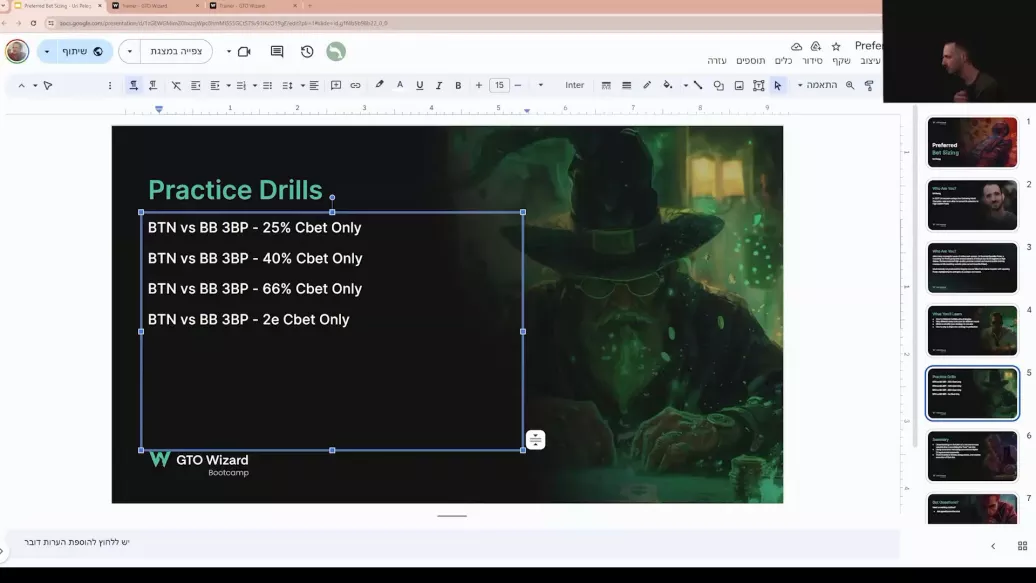
Task: Expand slideshow options dropdown arrow
Action: pos(130,52)
